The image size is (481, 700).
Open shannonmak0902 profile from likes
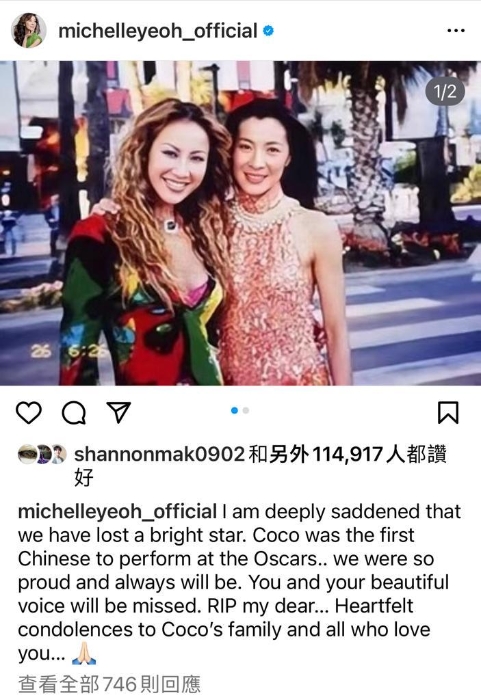pyautogui.click(x=159, y=454)
